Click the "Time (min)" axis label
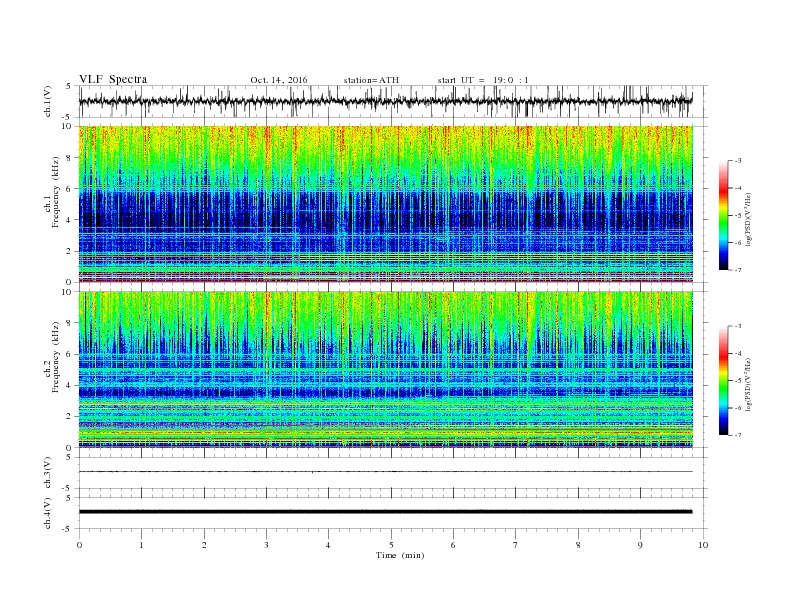The width and height of the screenshot is (792, 612). coord(400,555)
